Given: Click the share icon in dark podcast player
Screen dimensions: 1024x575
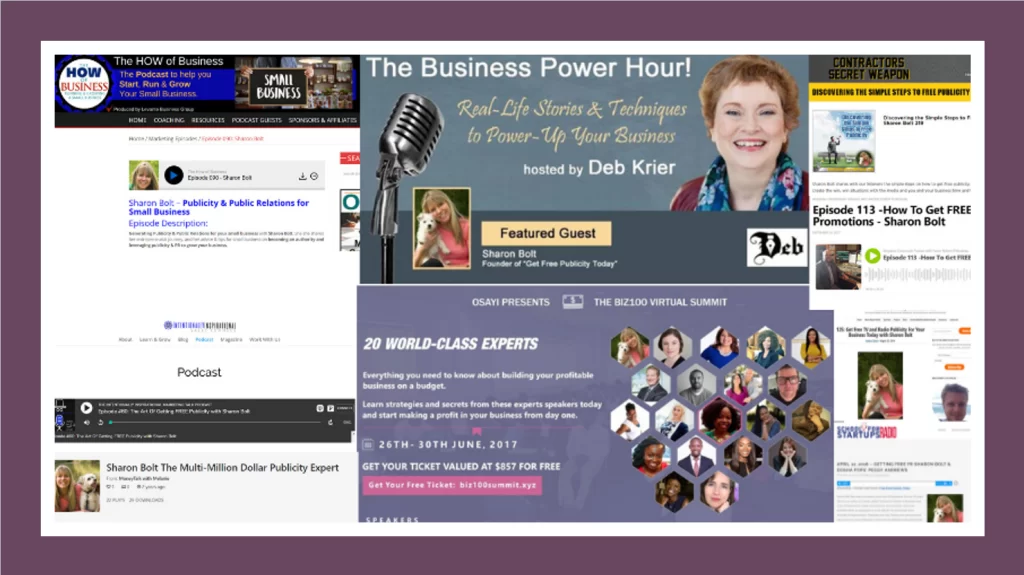Looking at the screenshot, I should [x=330, y=408].
